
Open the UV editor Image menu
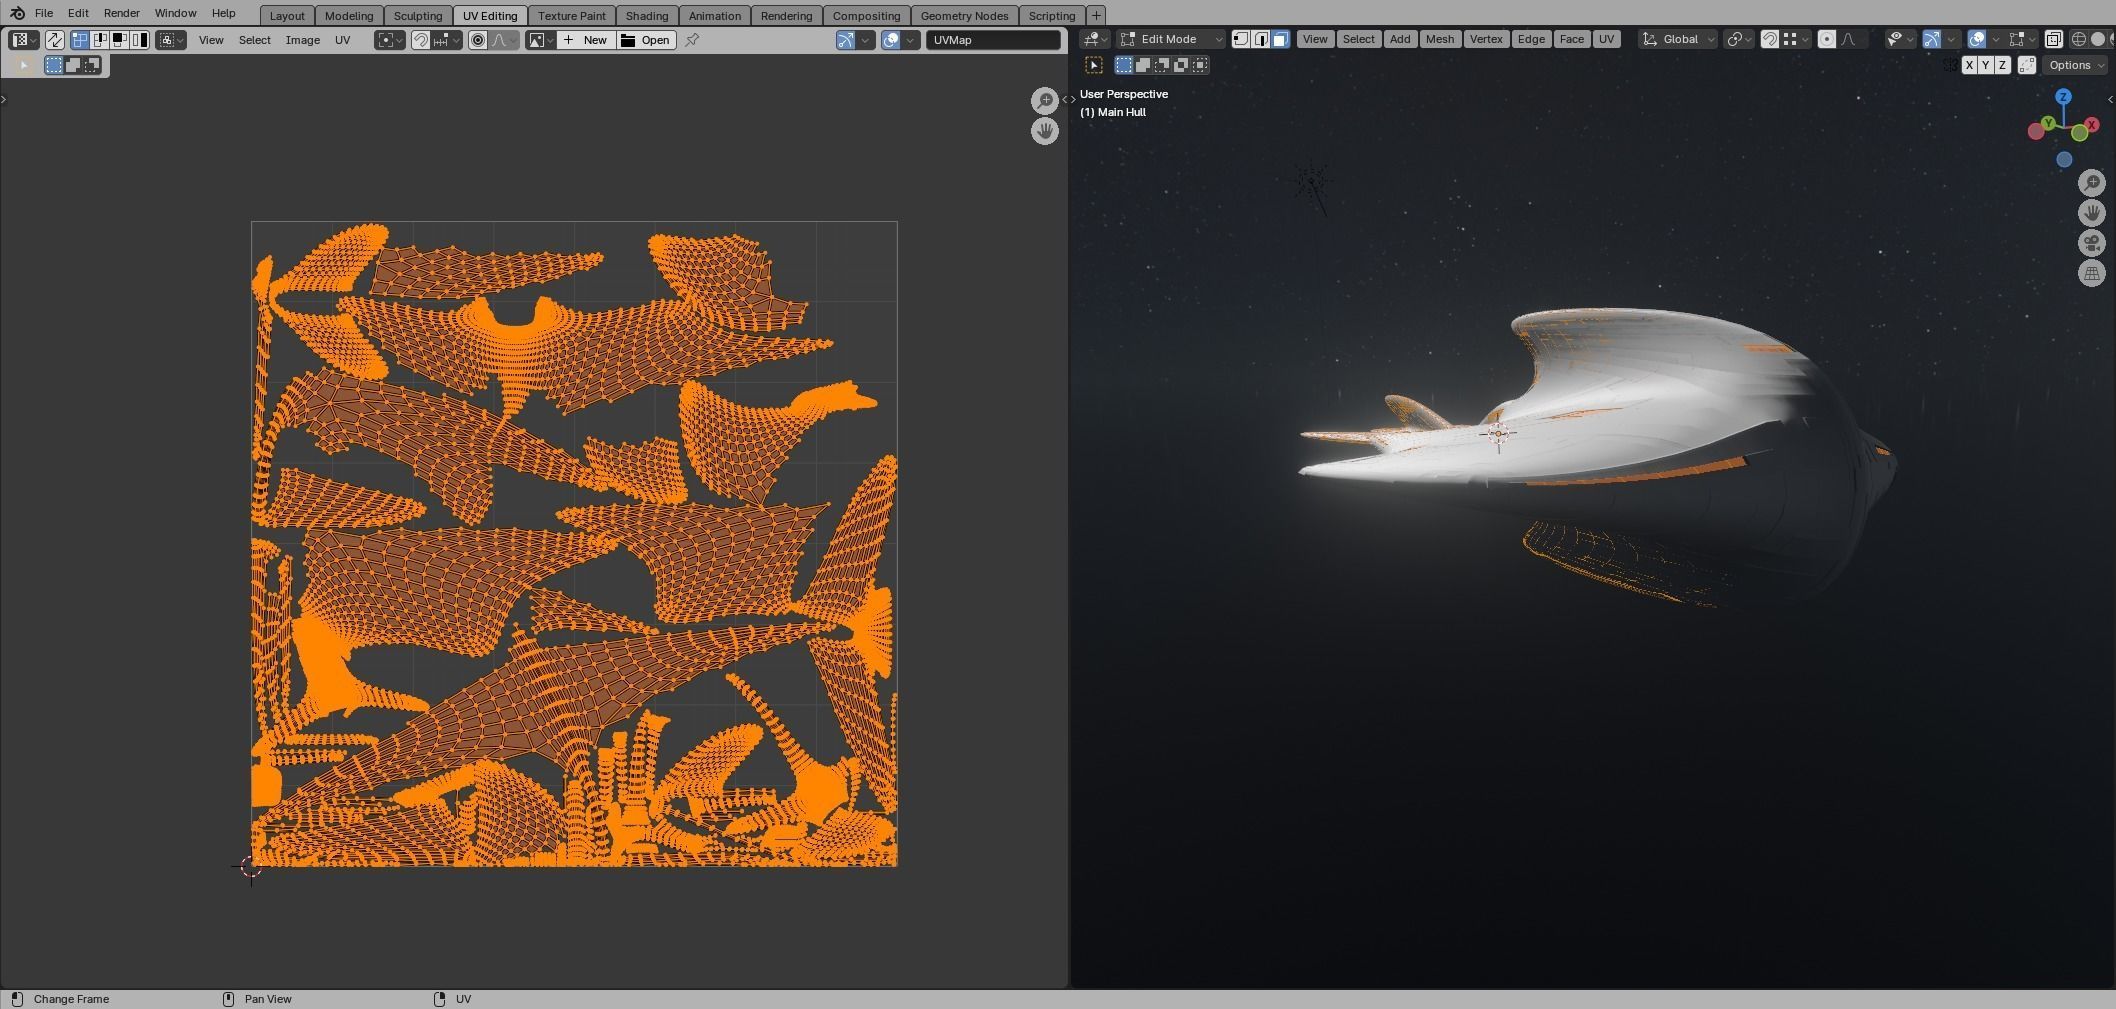(303, 40)
